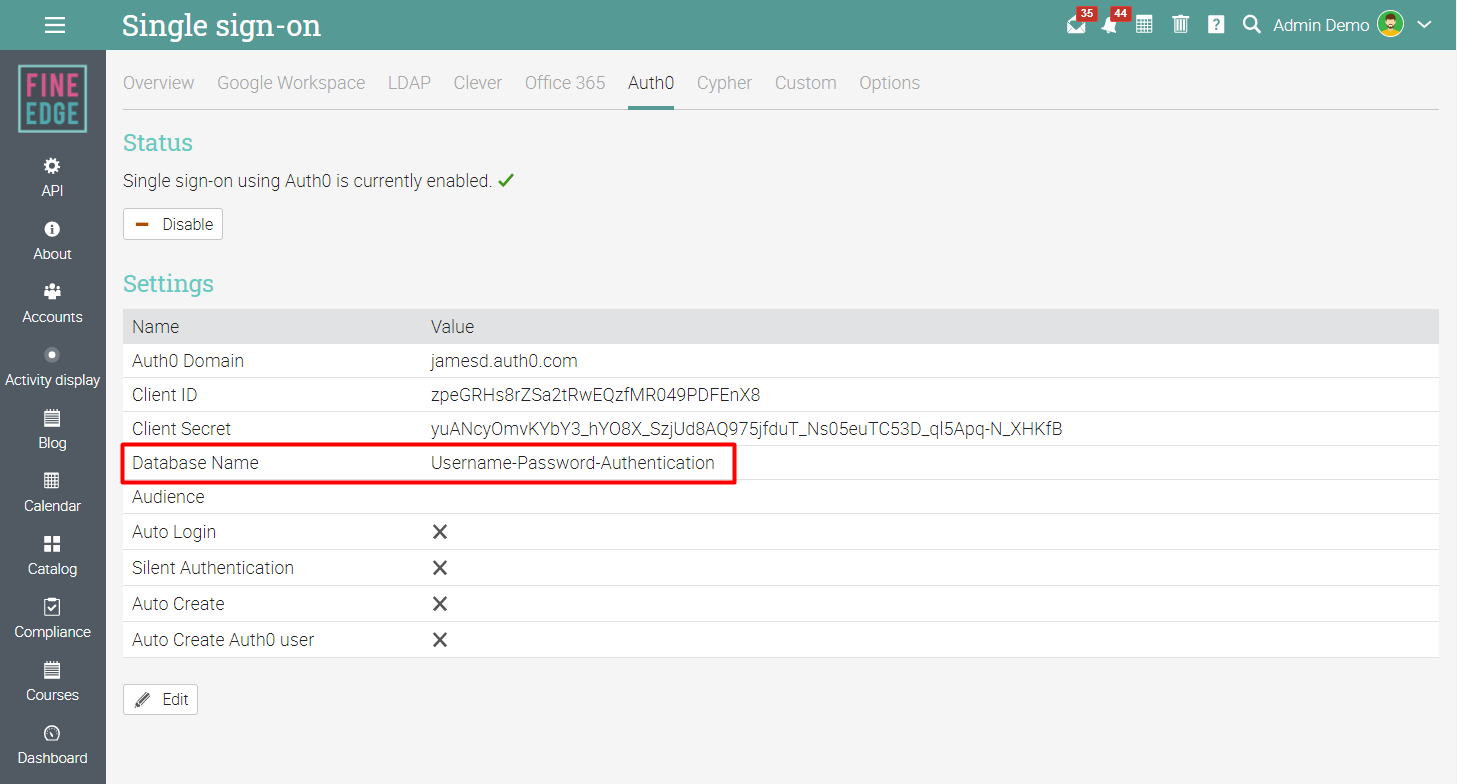The height and width of the screenshot is (784, 1457).
Task: Expand the Admin Demo account dropdown arrow
Action: [x=1425, y=25]
